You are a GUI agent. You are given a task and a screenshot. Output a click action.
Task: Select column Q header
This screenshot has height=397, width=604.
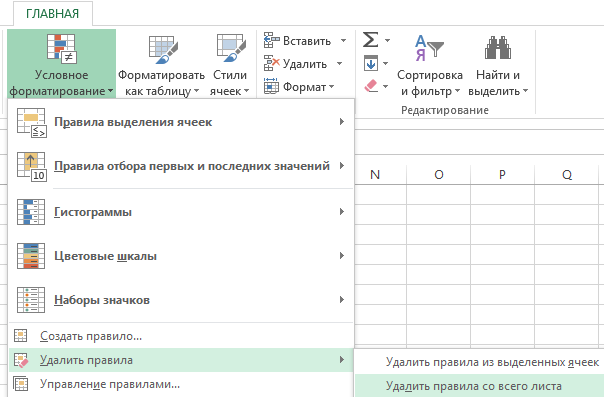point(567,175)
